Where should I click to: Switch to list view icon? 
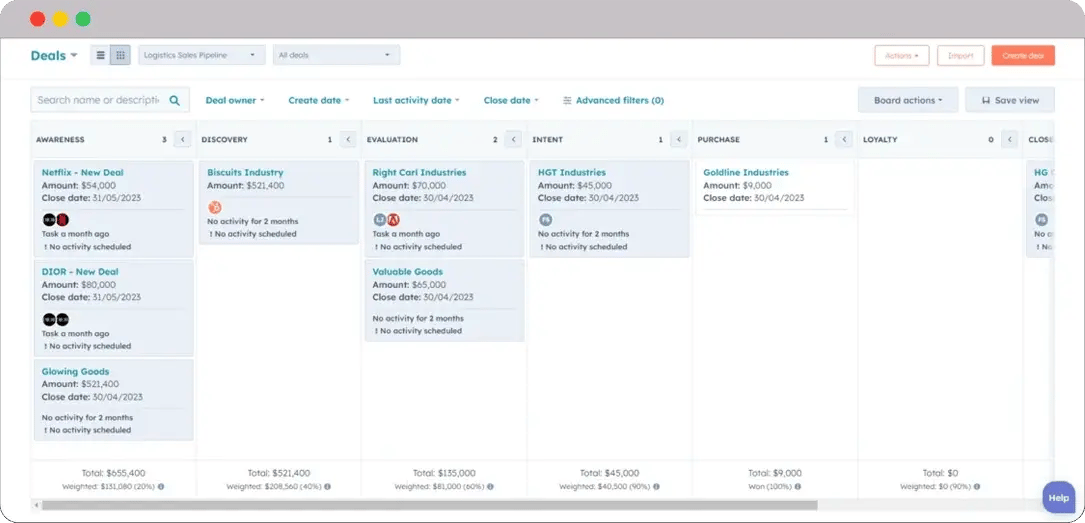(x=100, y=55)
